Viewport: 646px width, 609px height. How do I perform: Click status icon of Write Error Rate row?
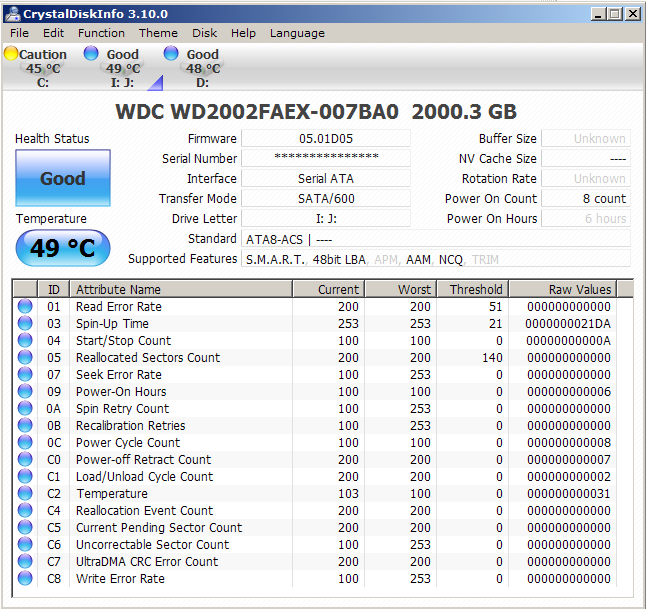25,578
